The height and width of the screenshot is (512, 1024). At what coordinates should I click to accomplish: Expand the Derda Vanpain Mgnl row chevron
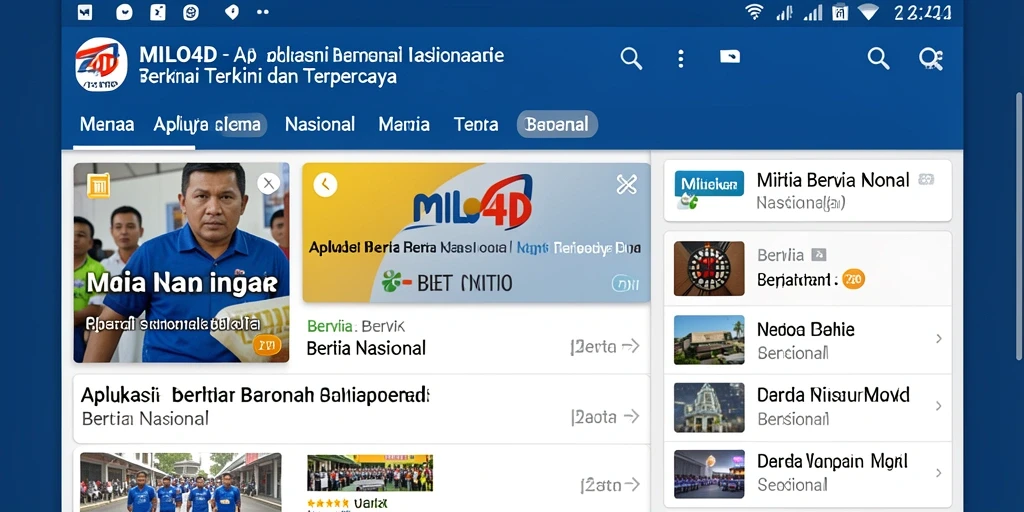938,473
